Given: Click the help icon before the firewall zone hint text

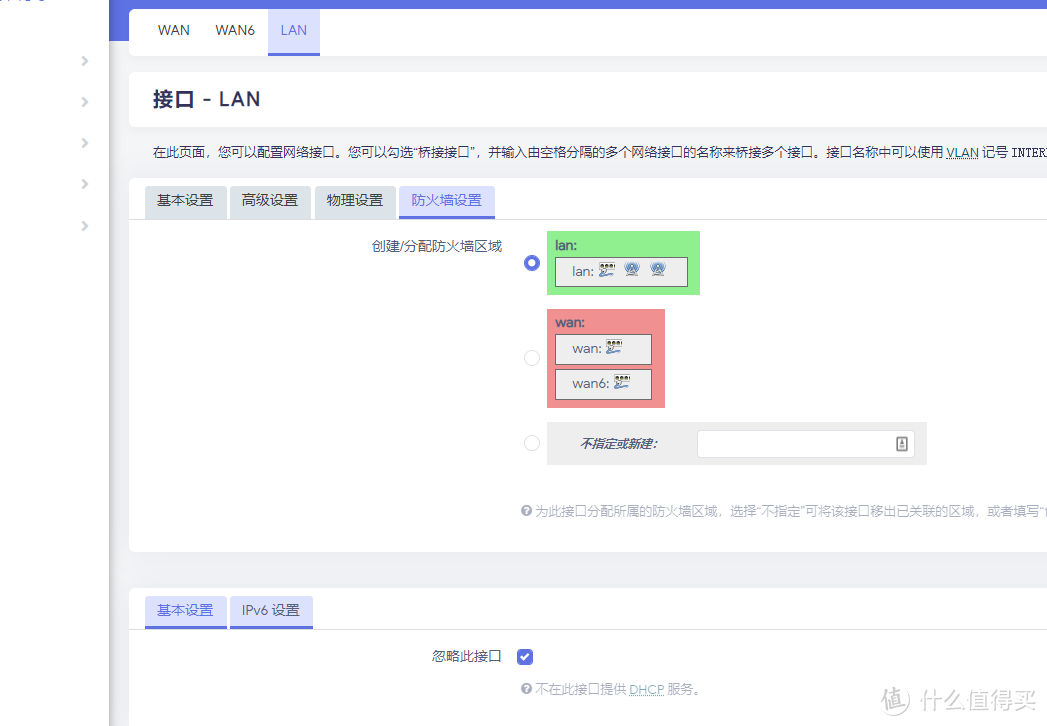Looking at the screenshot, I should tap(525, 510).
